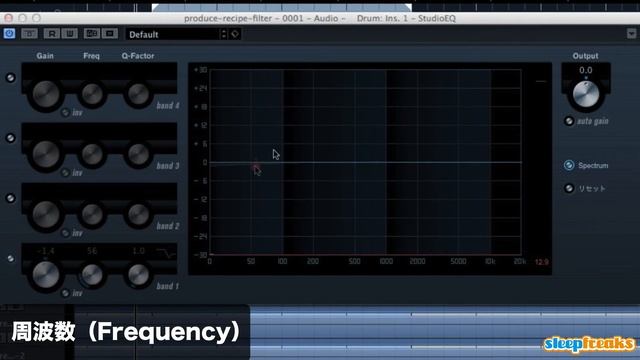The image size is (640, 360).
Task: Activate the band 4 enable button
Action: (x=11, y=78)
